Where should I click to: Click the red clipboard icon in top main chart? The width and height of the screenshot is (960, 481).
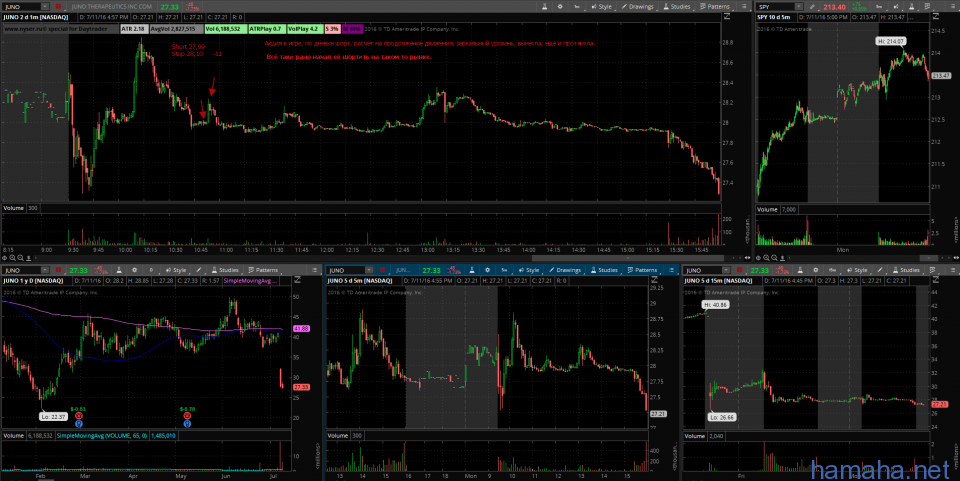58,7
